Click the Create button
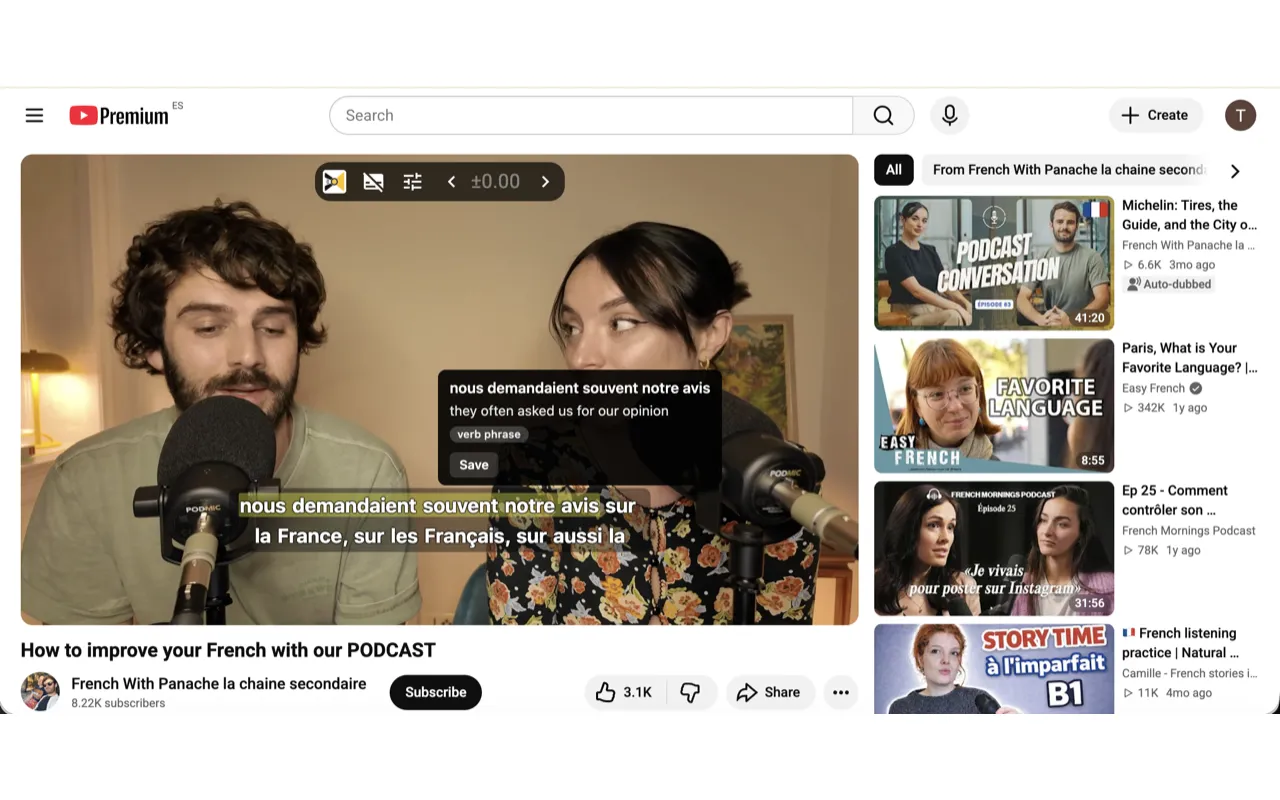The image size is (1280, 800). click(x=1155, y=115)
